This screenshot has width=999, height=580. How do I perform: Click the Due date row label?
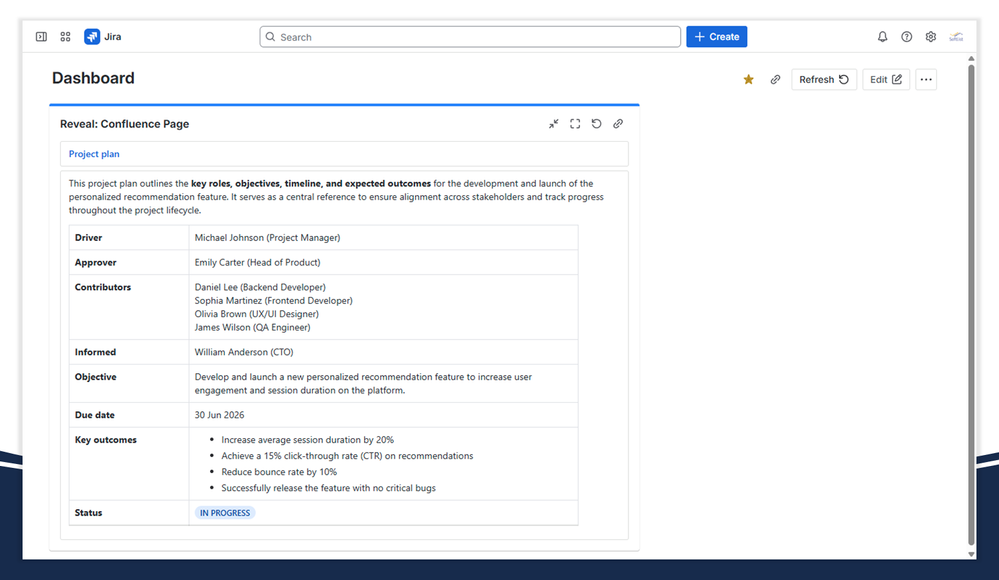click(x=95, y=415)
